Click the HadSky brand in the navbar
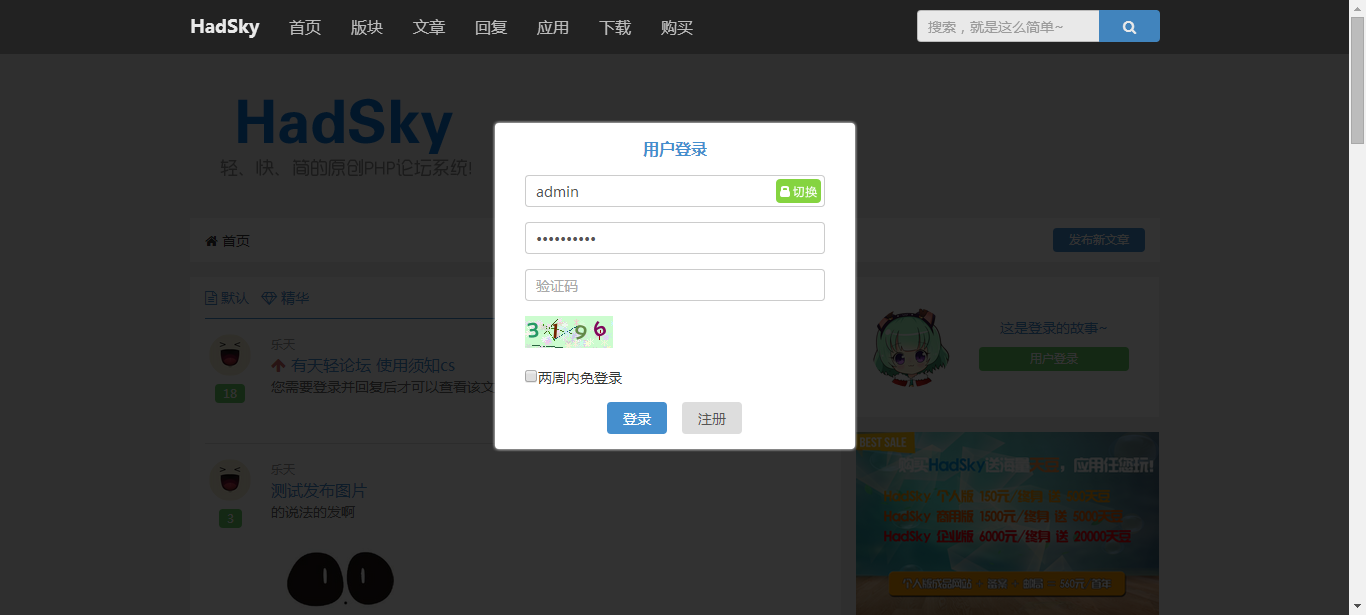The image size is (1366, 615). pos(225,27)
